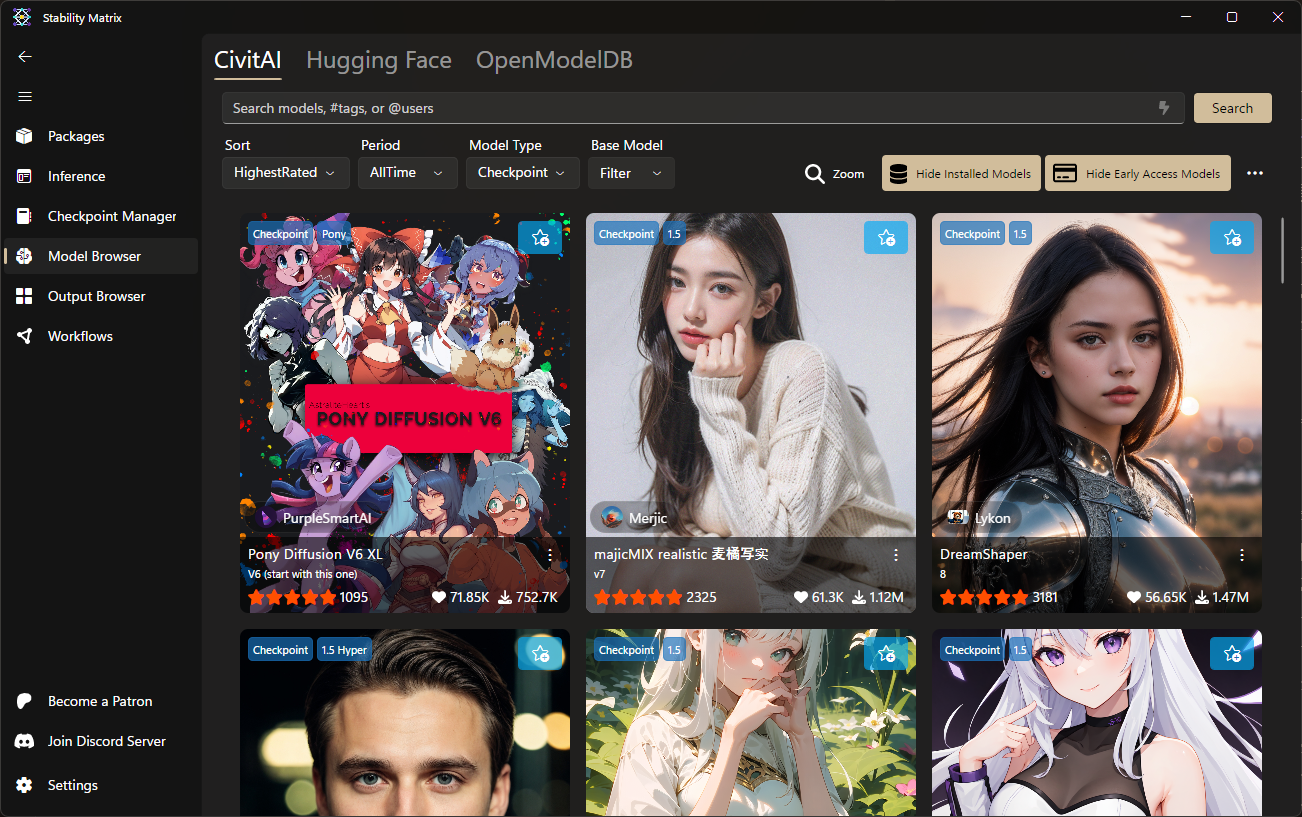Click the PurpleSmartAI author avatar
The width and height of the screenshot is (1302, 817).
(264, 518)
